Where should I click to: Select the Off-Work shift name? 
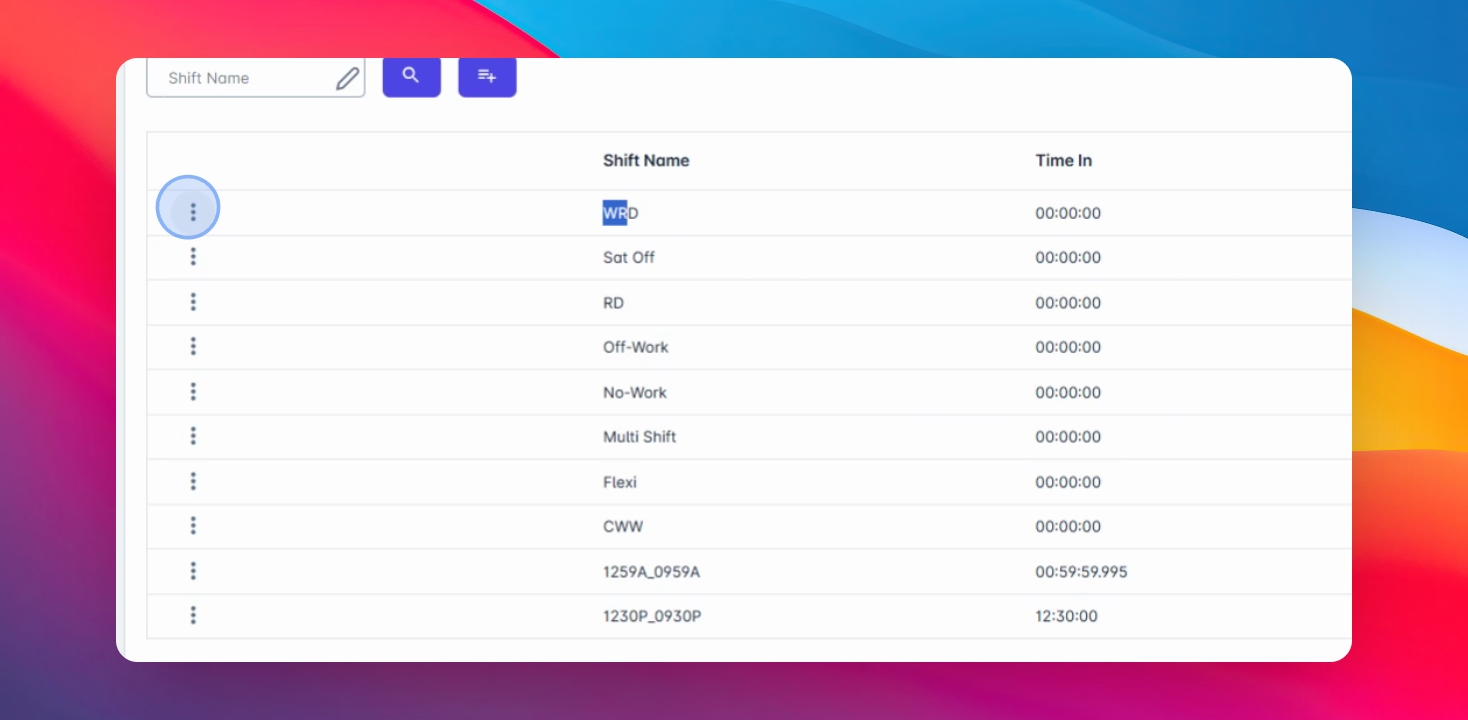click(x=636, y=347)
